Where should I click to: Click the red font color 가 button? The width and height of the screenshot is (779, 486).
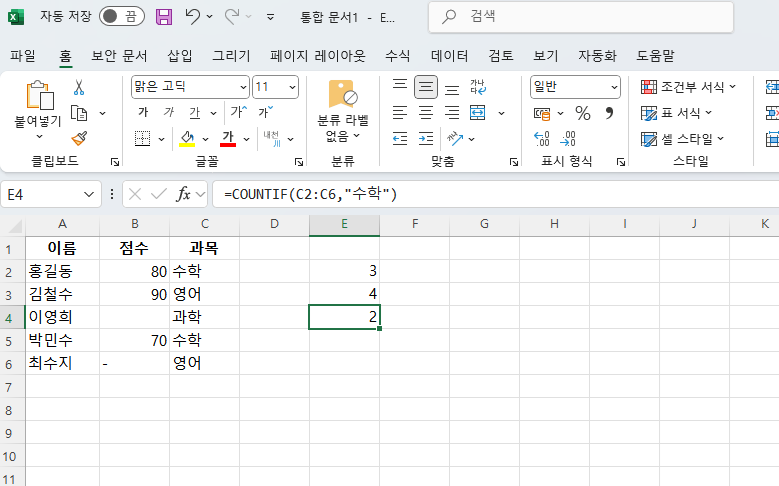[x=228, y=139]
